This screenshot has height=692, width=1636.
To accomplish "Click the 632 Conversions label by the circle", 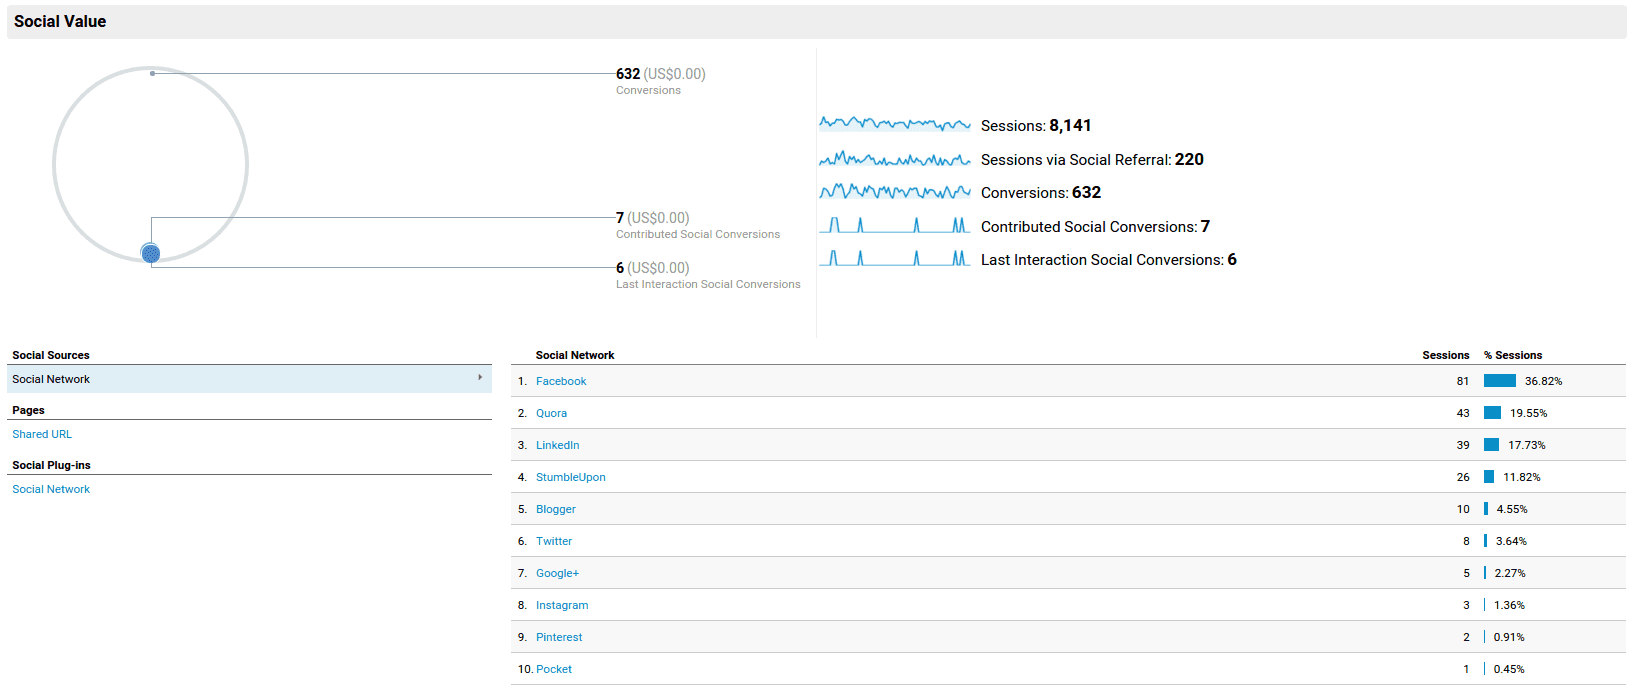I will [661, 81].
